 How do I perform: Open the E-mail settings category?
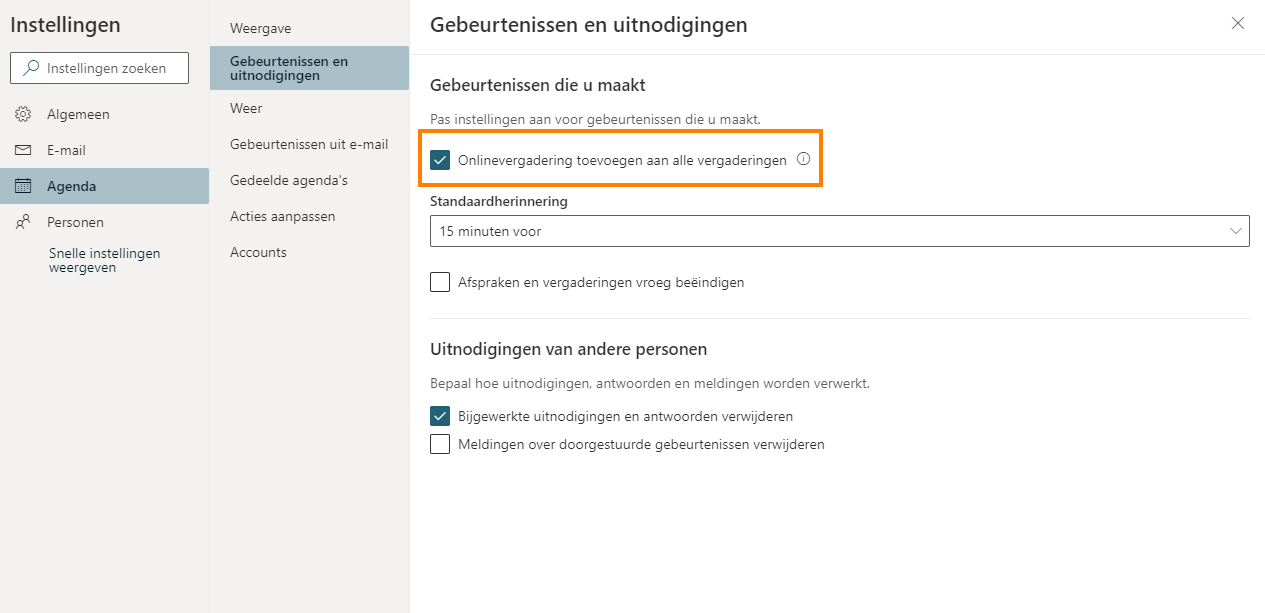pyautogui.click(x=105, y=150)
